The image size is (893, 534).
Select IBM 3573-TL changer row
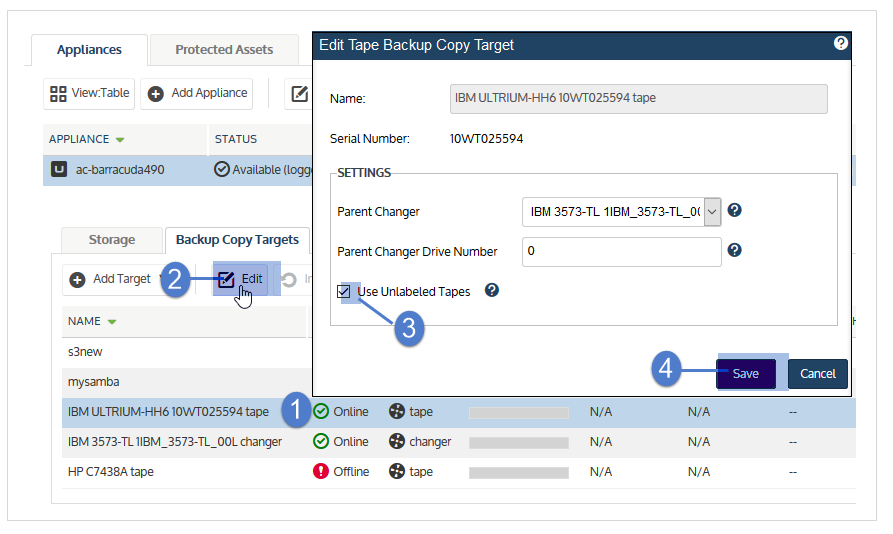[x=458, y=442]
